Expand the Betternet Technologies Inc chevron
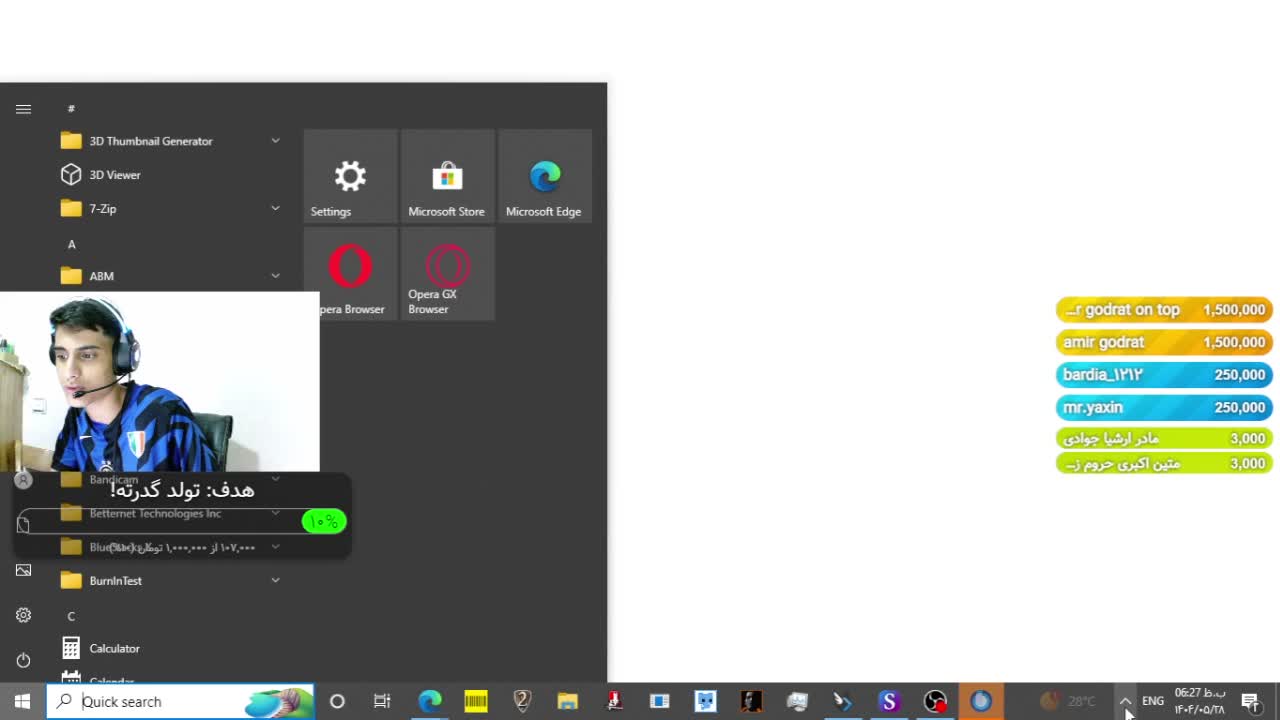This screenshot has width=1280, height=720. [275, 513]
